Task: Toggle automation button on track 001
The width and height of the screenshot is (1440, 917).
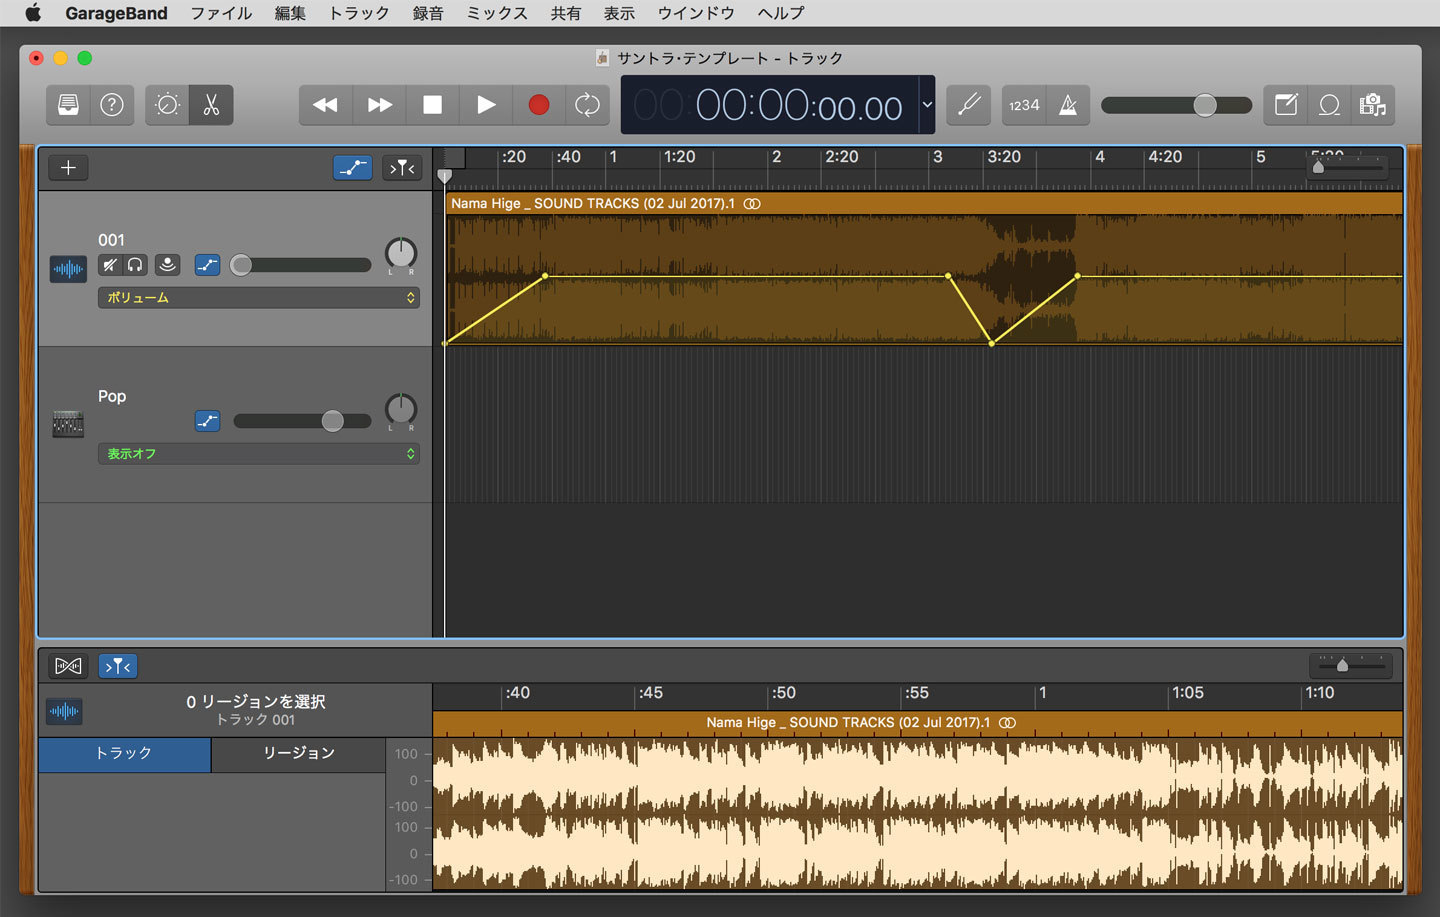Action: click(207, 265)
